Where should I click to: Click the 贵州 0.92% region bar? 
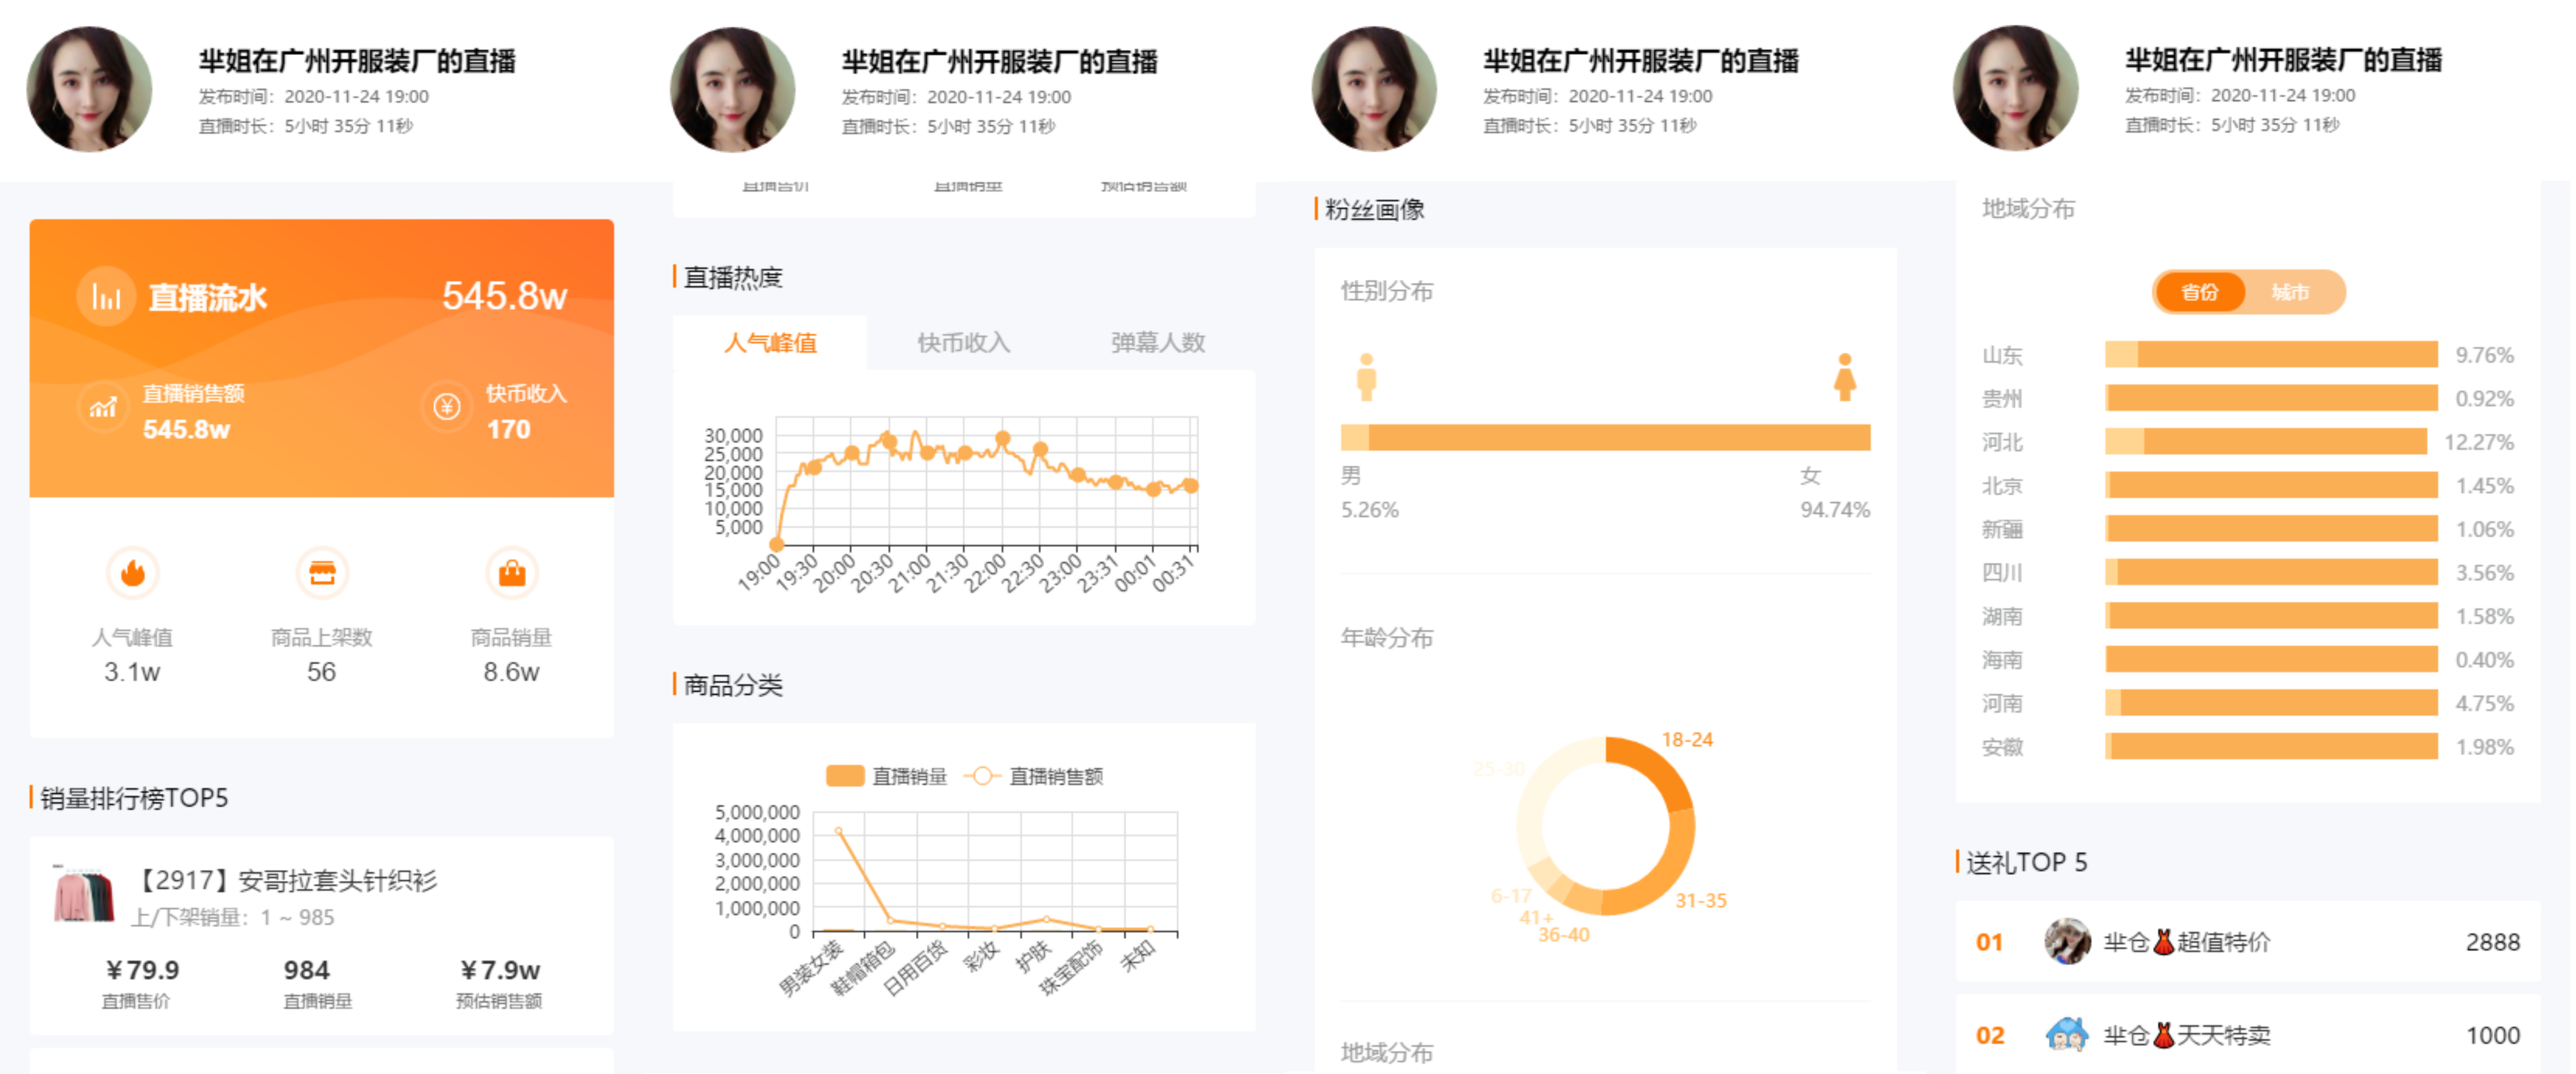2271,398
